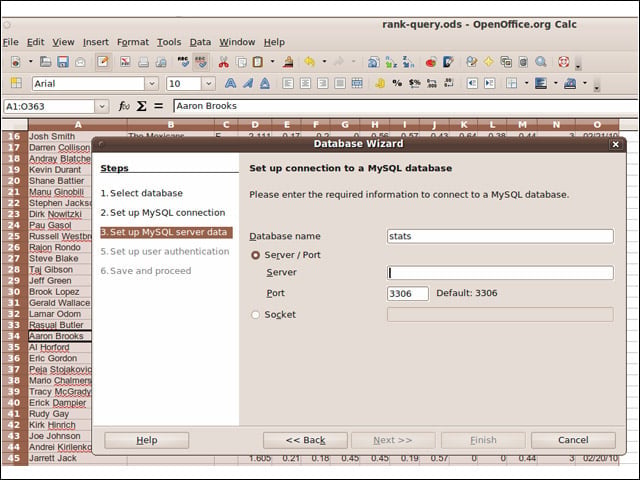Click the Cancel button
Image resolution: width=640 pixels, height=480 pixels.
(573, 440)
